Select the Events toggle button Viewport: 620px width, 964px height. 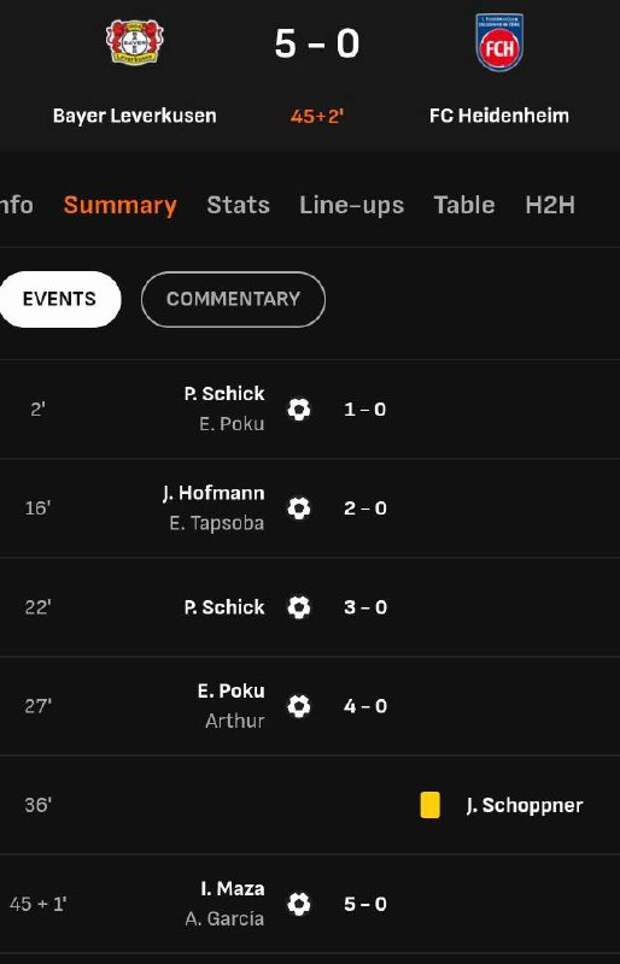pyautogui.click(x=59, y=299)
